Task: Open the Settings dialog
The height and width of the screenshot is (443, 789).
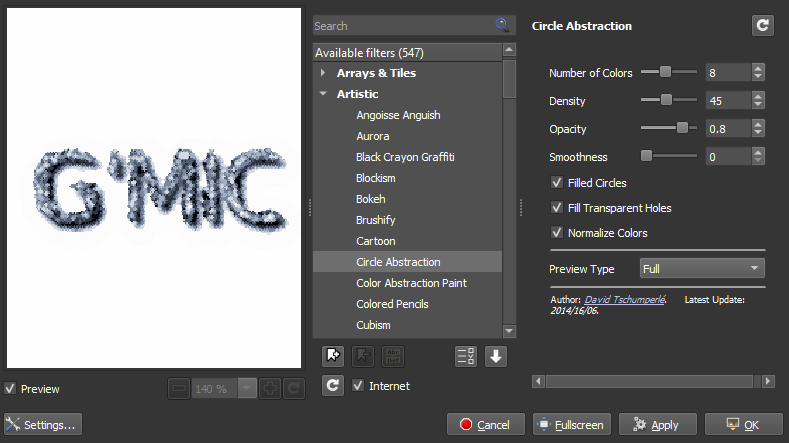Action: pos(43,424)
